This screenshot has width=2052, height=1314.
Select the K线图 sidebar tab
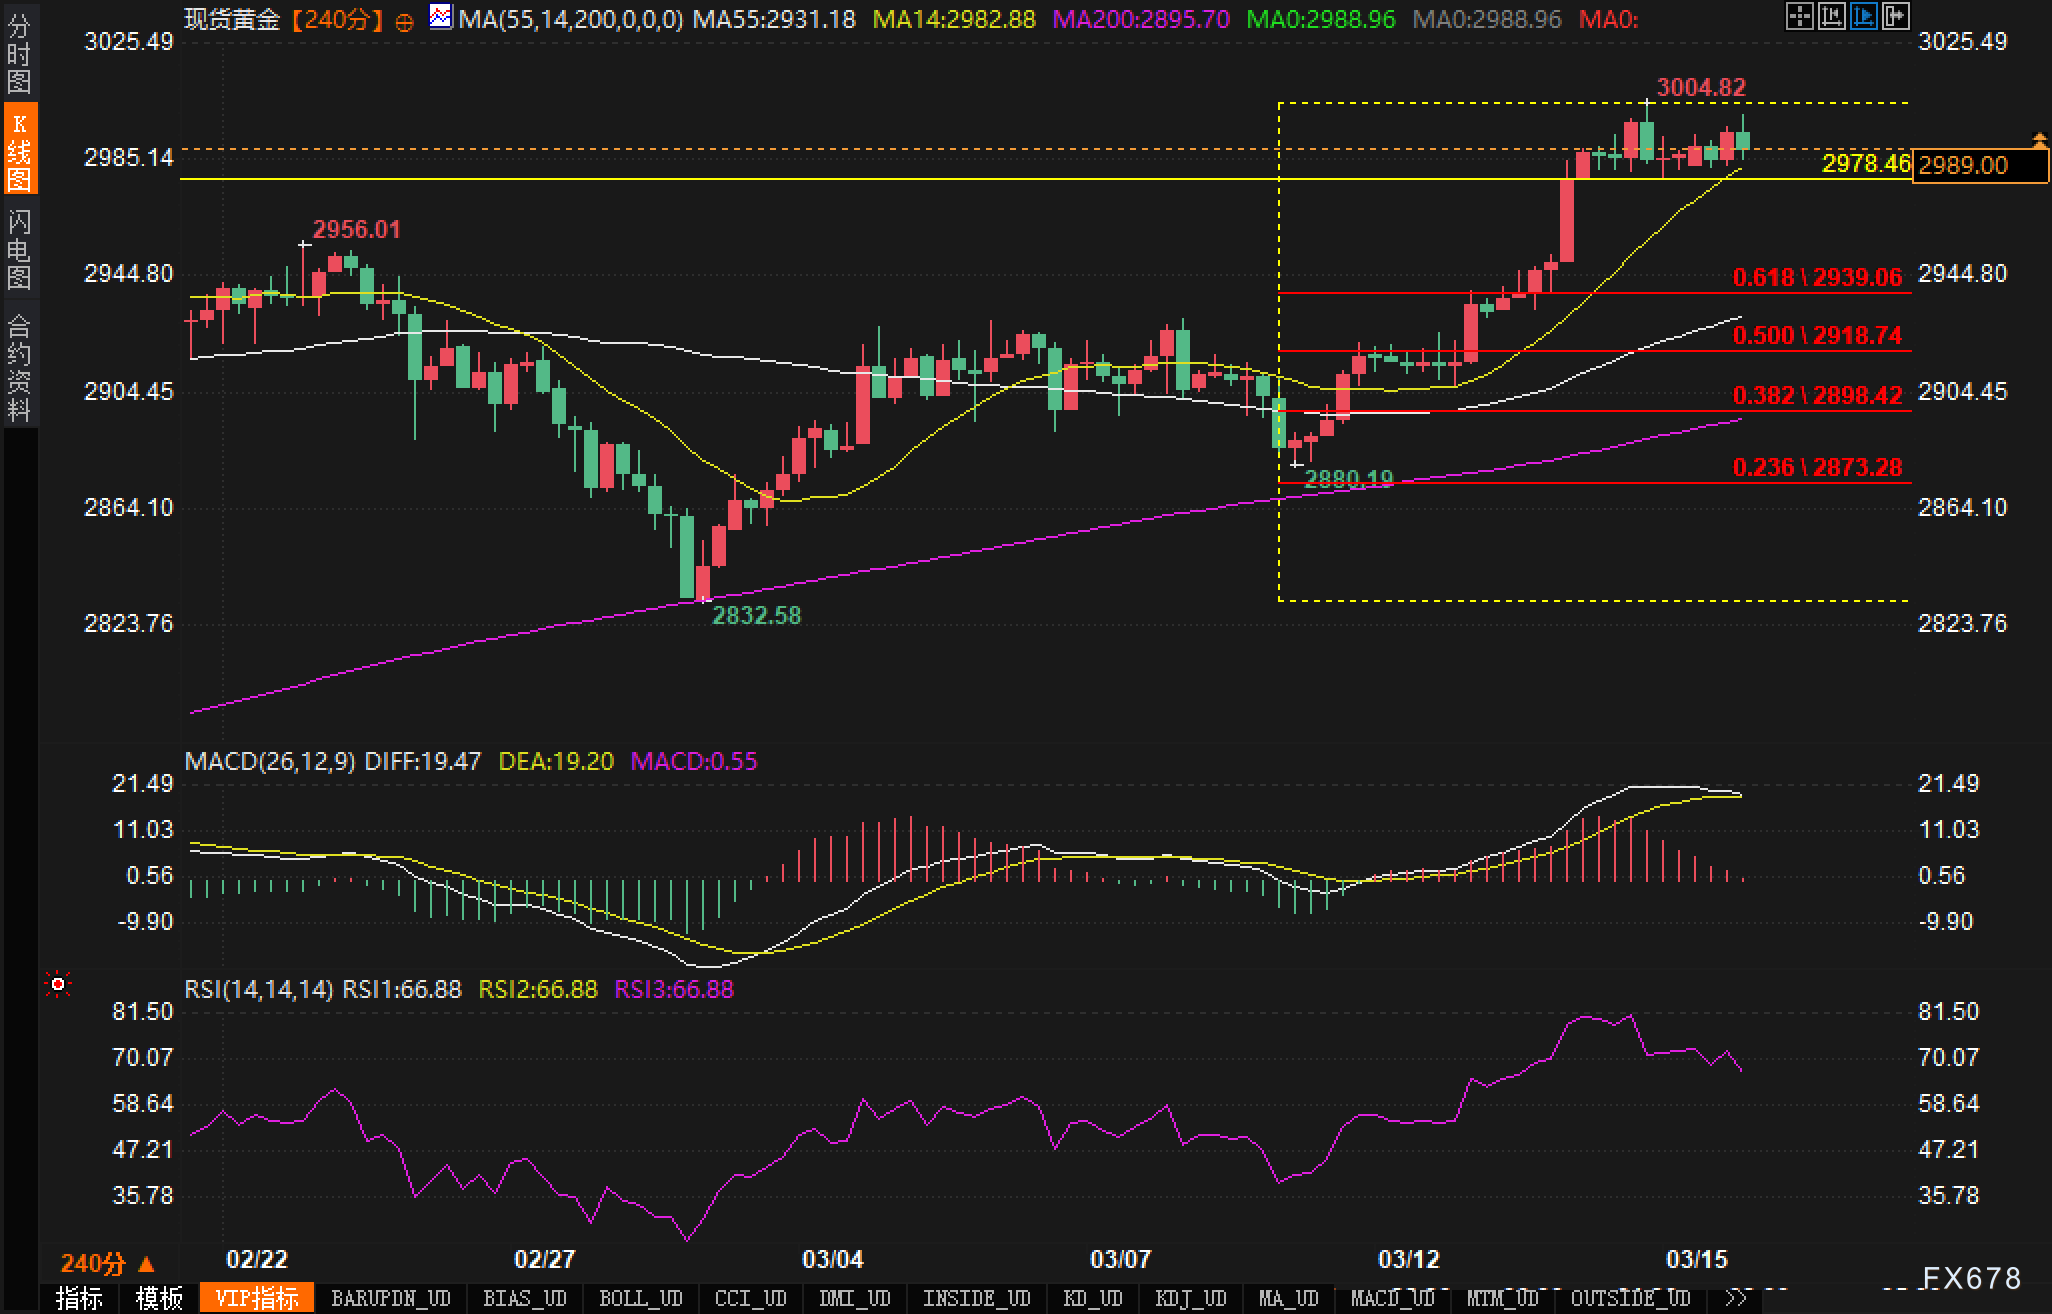19,151
